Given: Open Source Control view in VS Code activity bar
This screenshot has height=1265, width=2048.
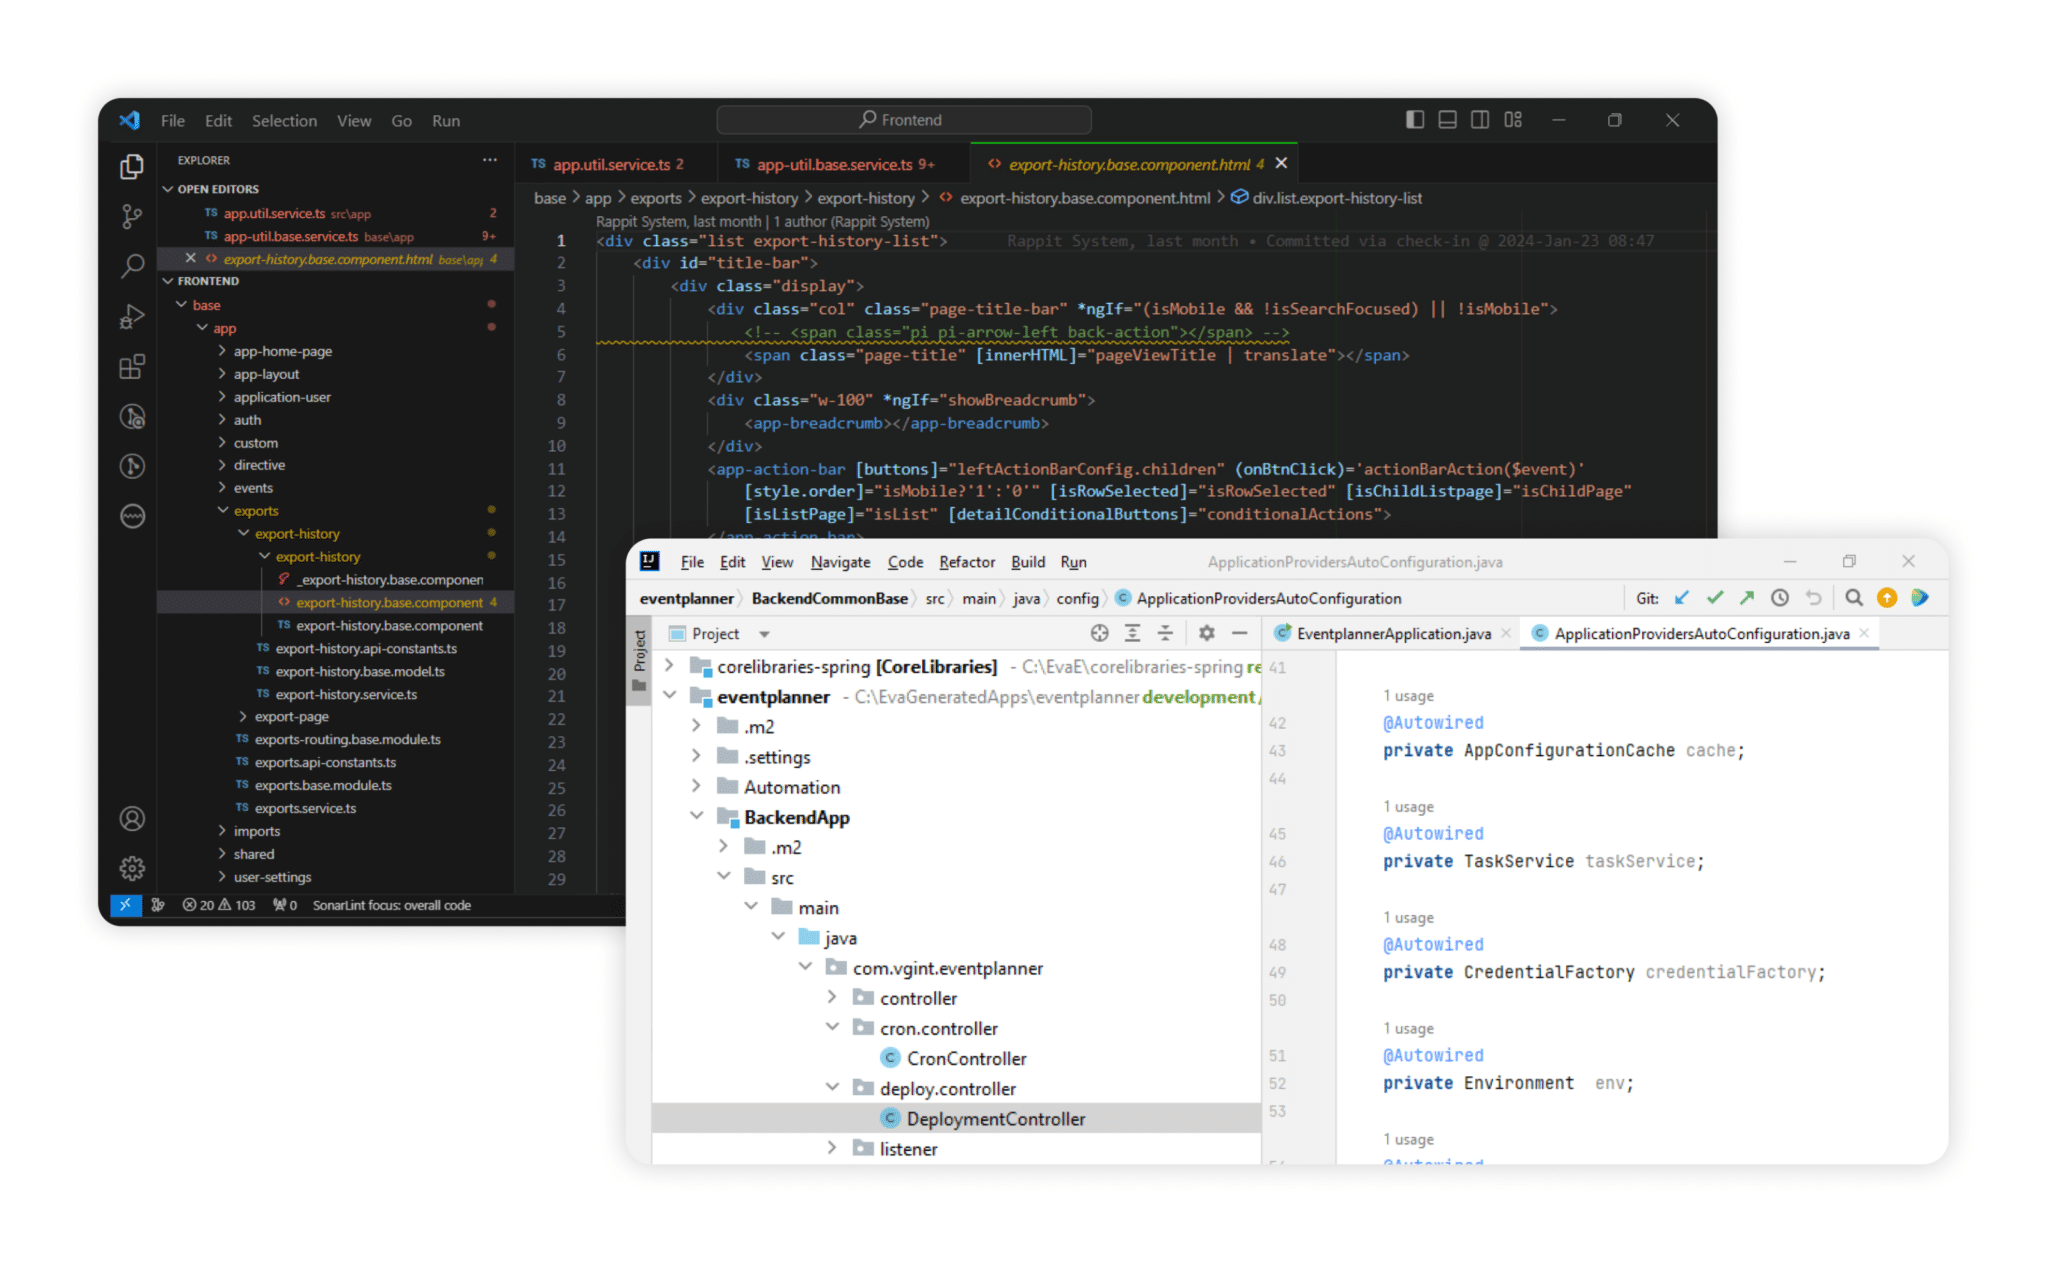Looking at the screenshot, I should (x=131, y=216).
